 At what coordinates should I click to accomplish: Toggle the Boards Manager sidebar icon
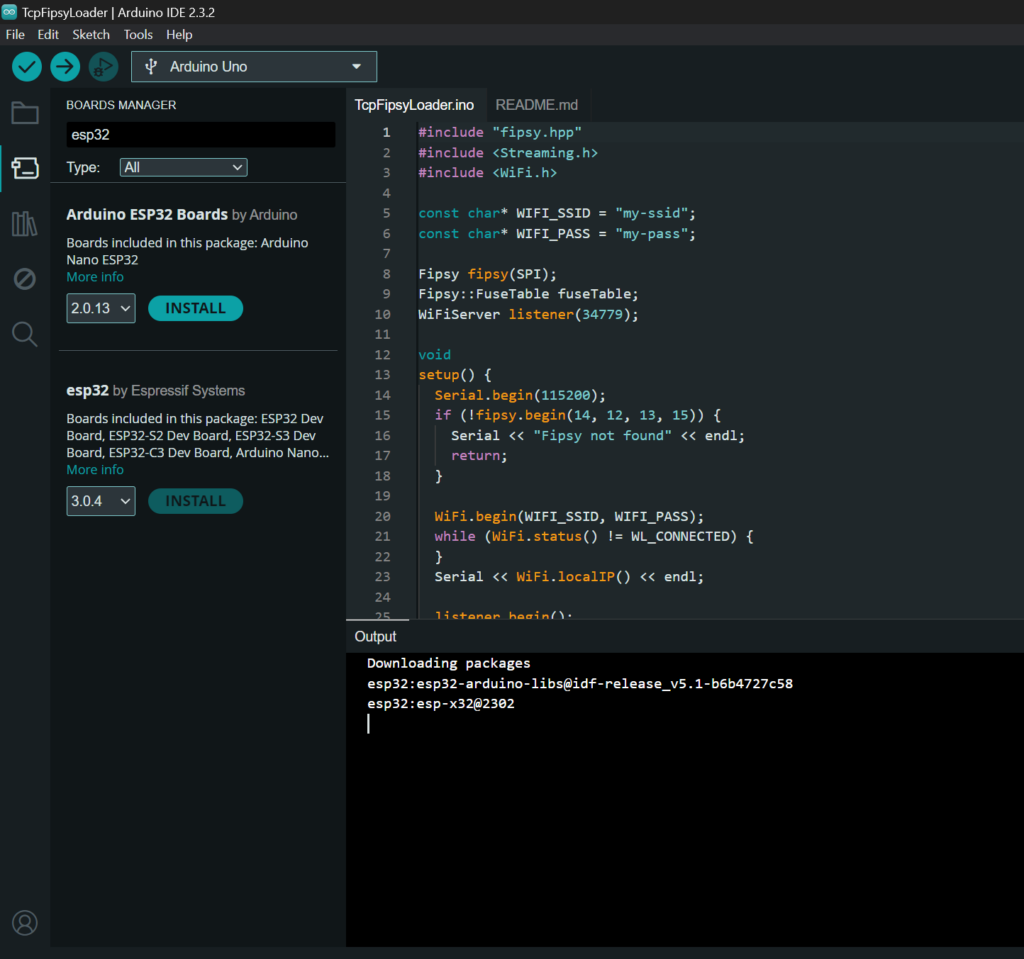25,168
